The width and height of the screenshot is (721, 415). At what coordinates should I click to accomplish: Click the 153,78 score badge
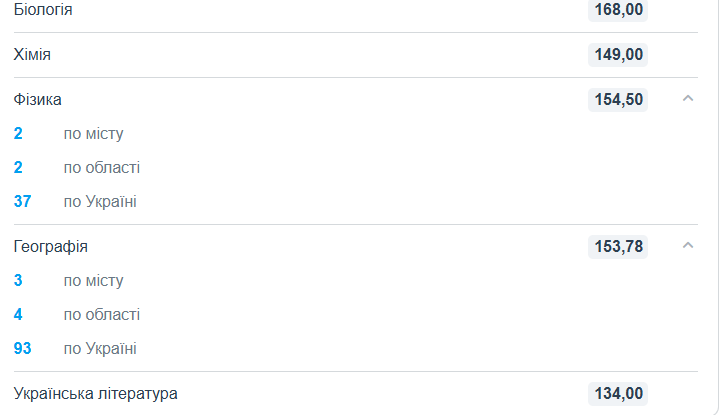[618, 247]
